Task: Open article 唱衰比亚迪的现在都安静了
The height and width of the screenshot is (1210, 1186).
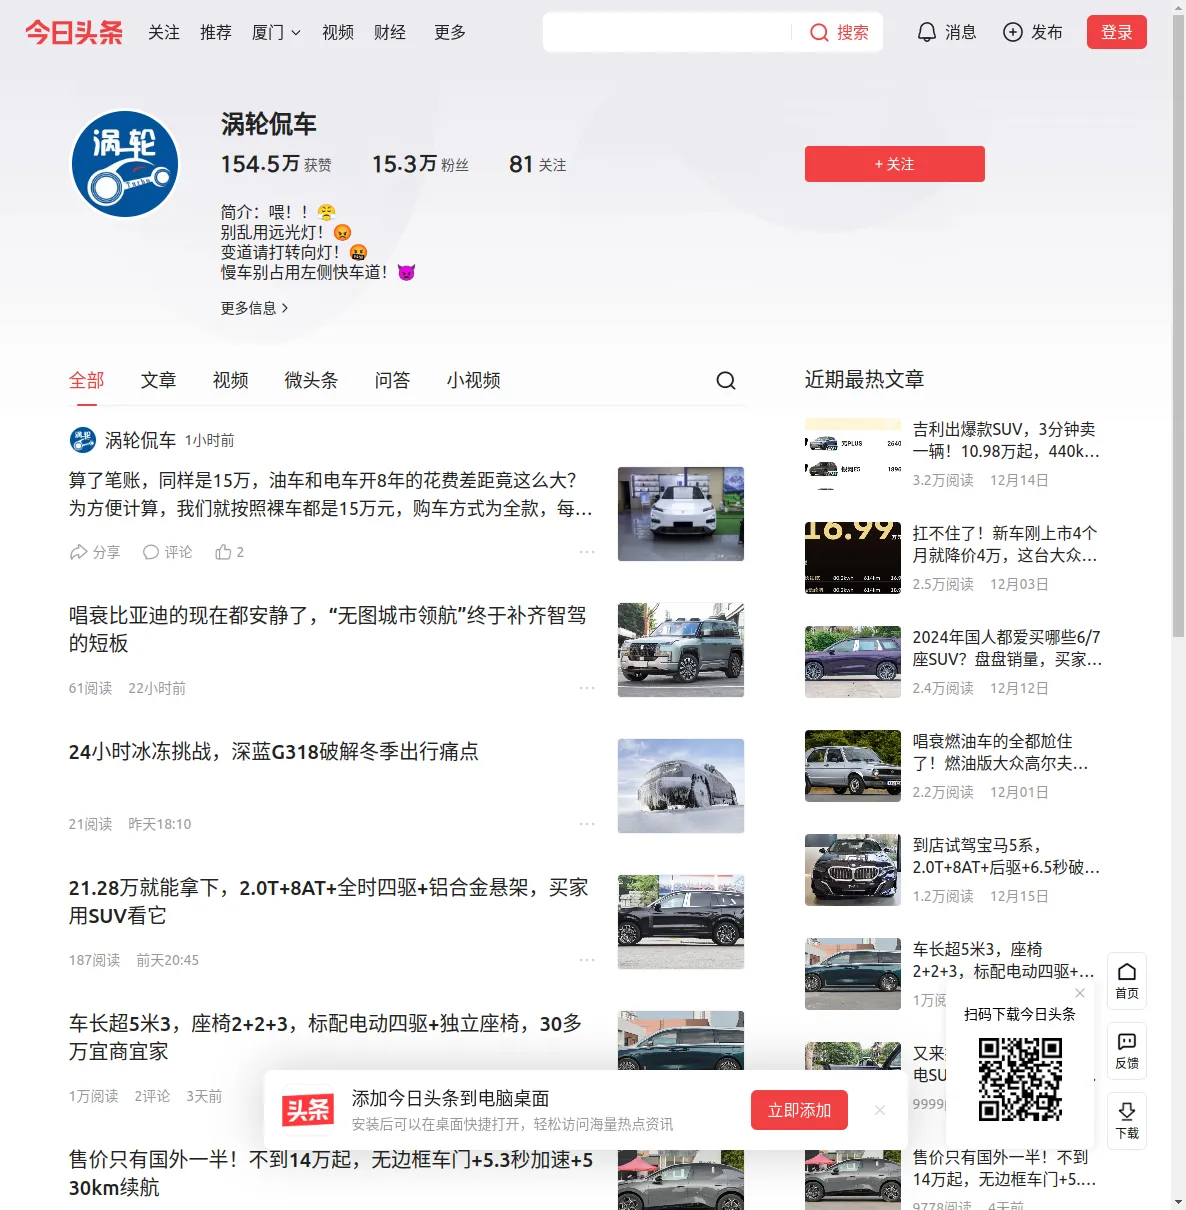Action: point(328,629)
